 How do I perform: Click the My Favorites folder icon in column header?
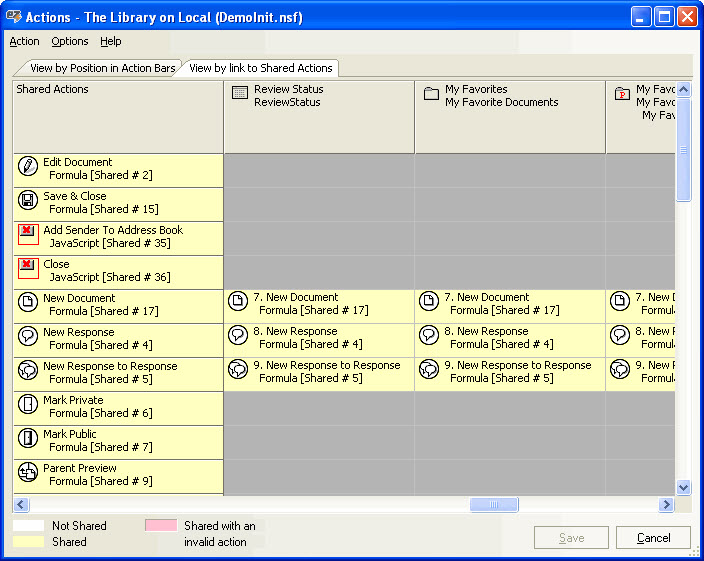[431, 94]
